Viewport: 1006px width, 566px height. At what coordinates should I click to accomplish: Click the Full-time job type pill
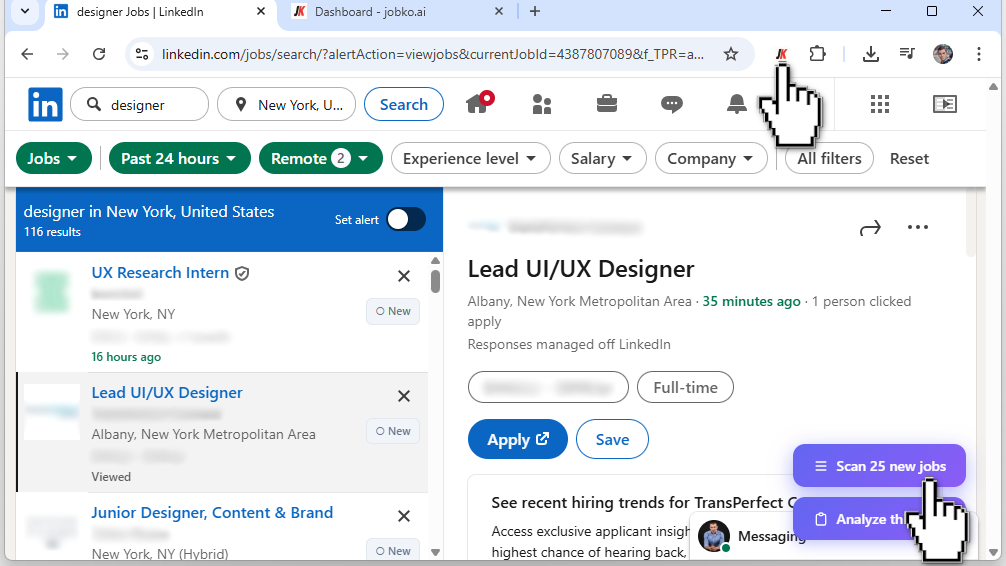[685, 388]
